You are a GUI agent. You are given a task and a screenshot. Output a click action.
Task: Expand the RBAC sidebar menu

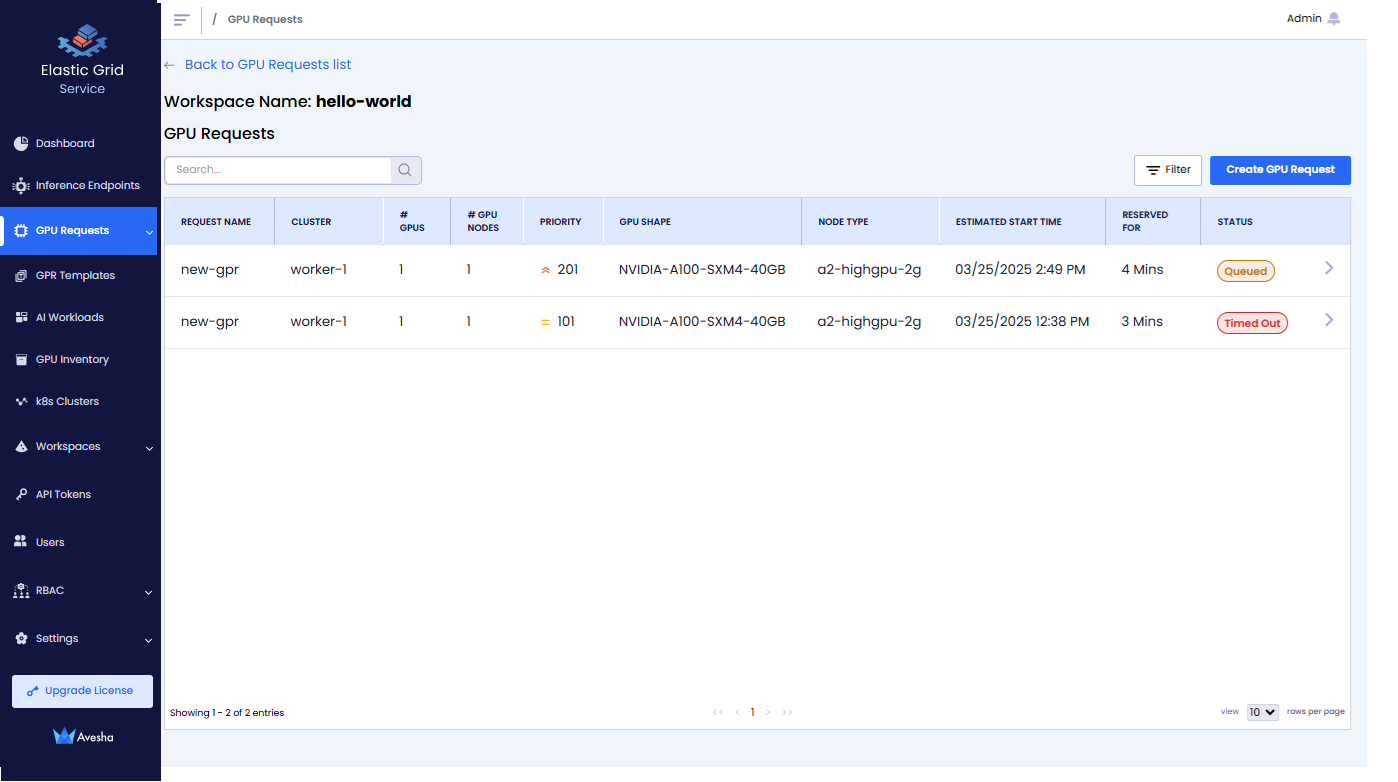coord(149,592)
